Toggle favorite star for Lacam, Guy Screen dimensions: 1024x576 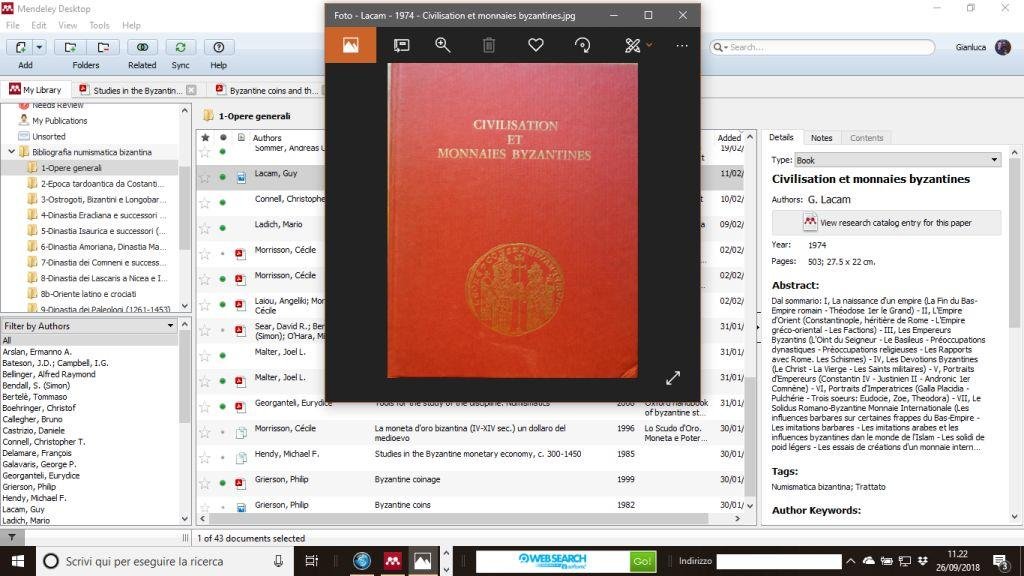pos(205,177)
